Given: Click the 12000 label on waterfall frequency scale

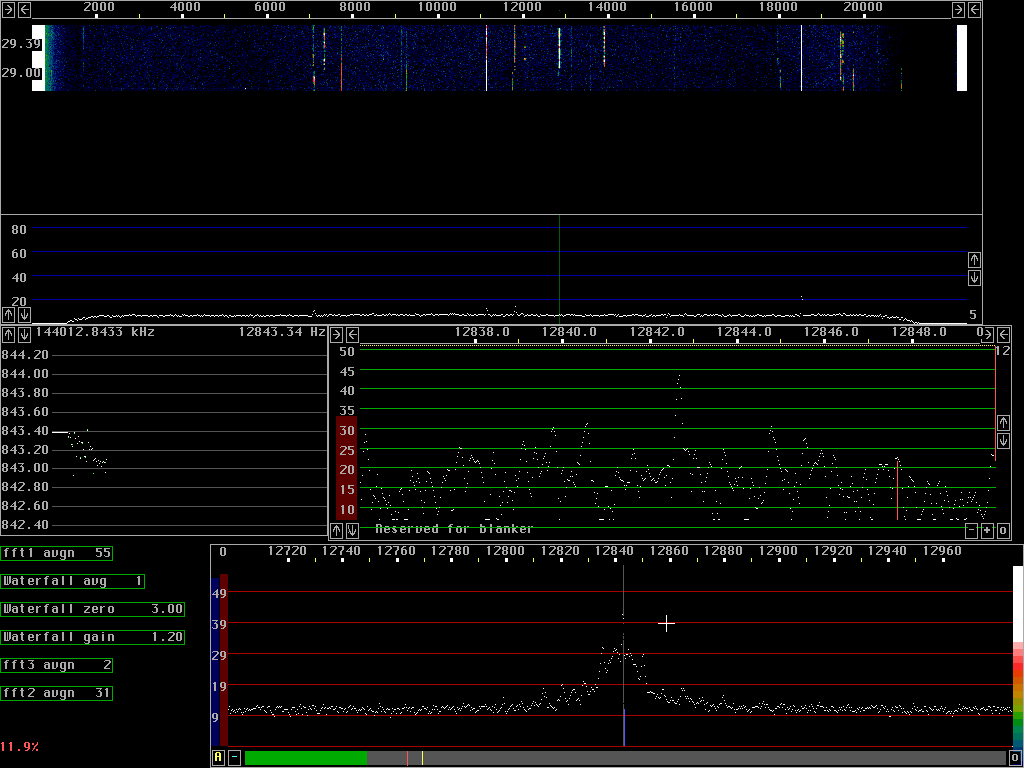Looking at the screenshot, I should [522, 7].
